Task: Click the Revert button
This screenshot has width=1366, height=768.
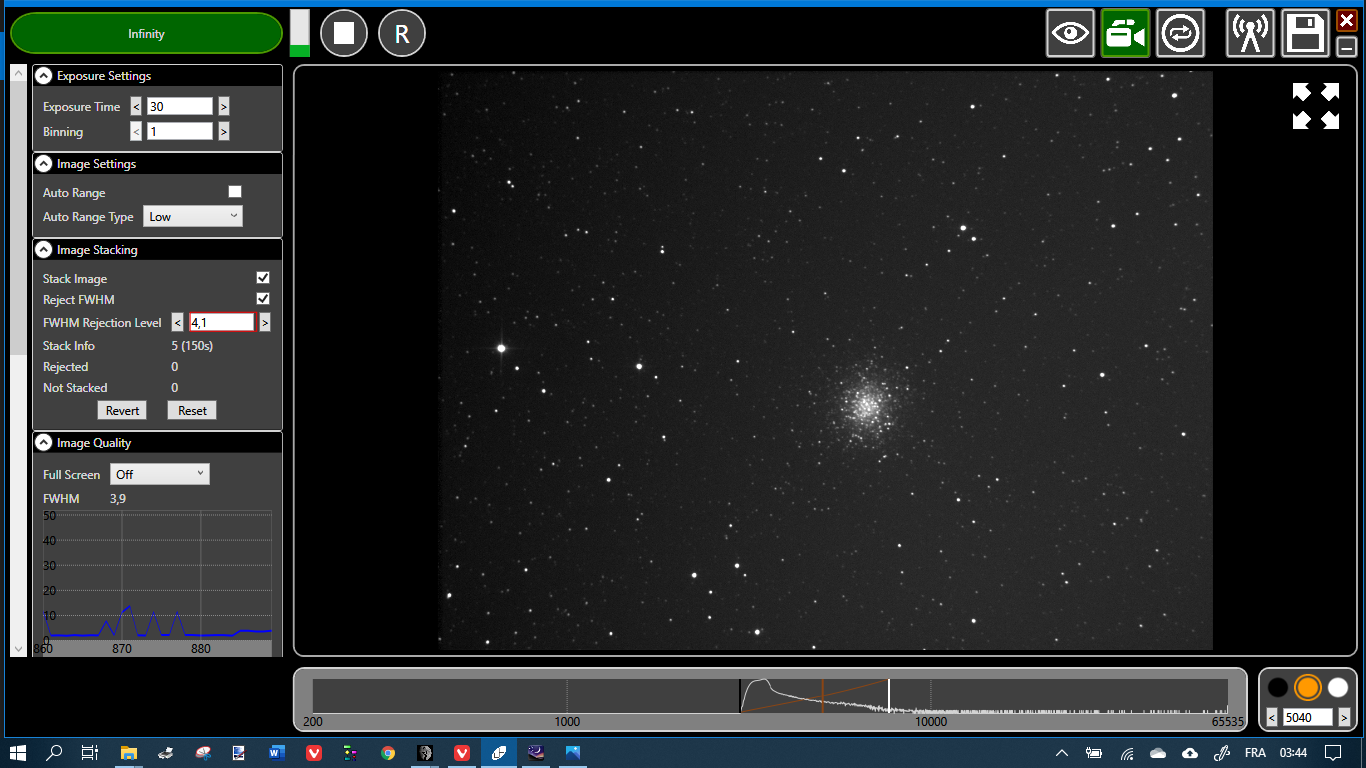Action: point(122,411)
